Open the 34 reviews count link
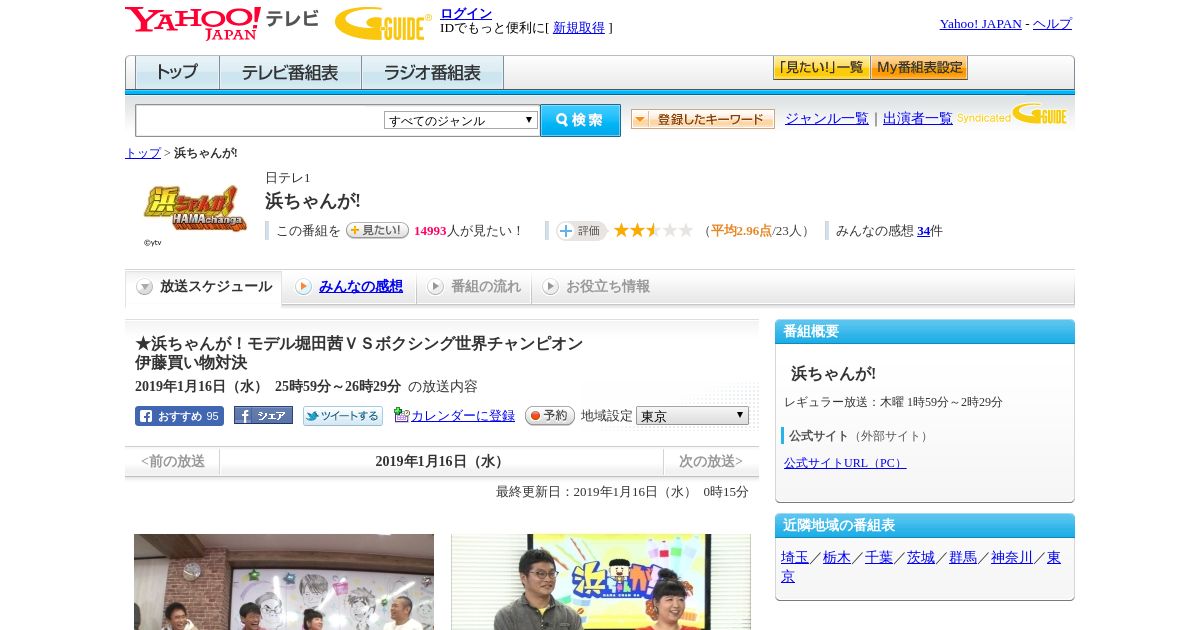The width and height of the screenshot is (1200, 630). click(924, 231)
